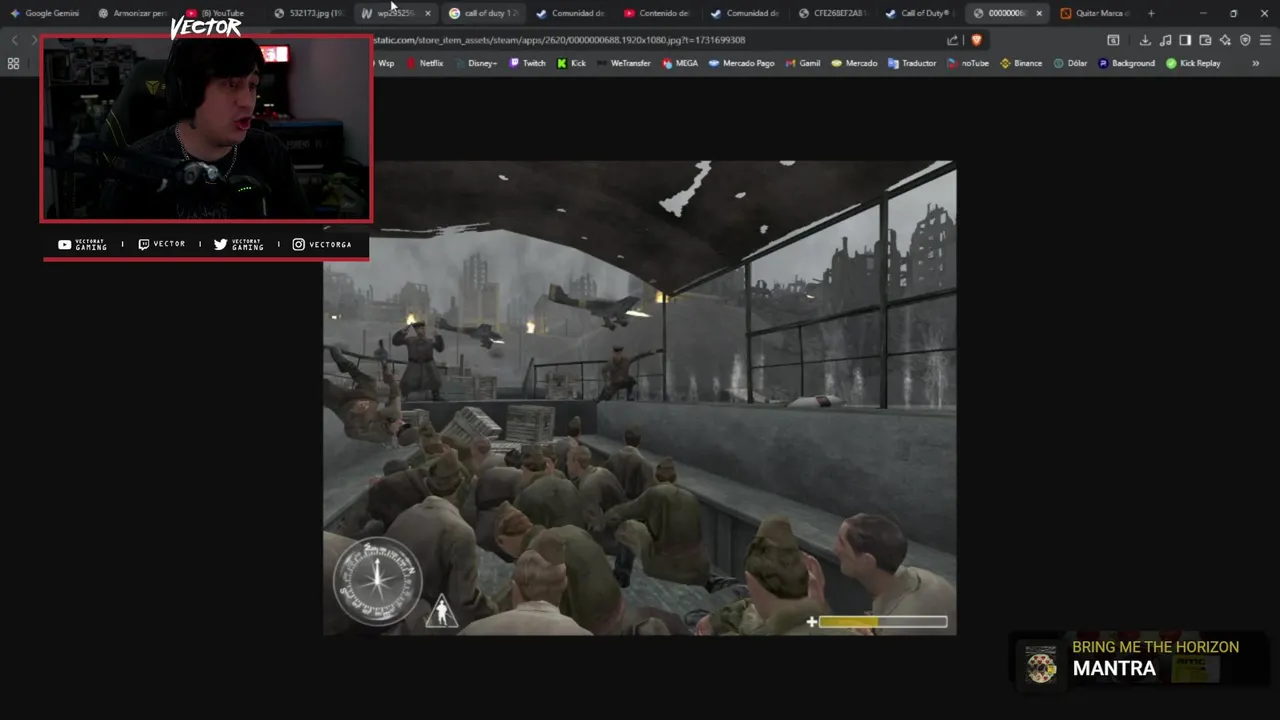Switch to the Google Gemini tab
The width and height of the screenshot is (1280, 720).
point(45,13)
